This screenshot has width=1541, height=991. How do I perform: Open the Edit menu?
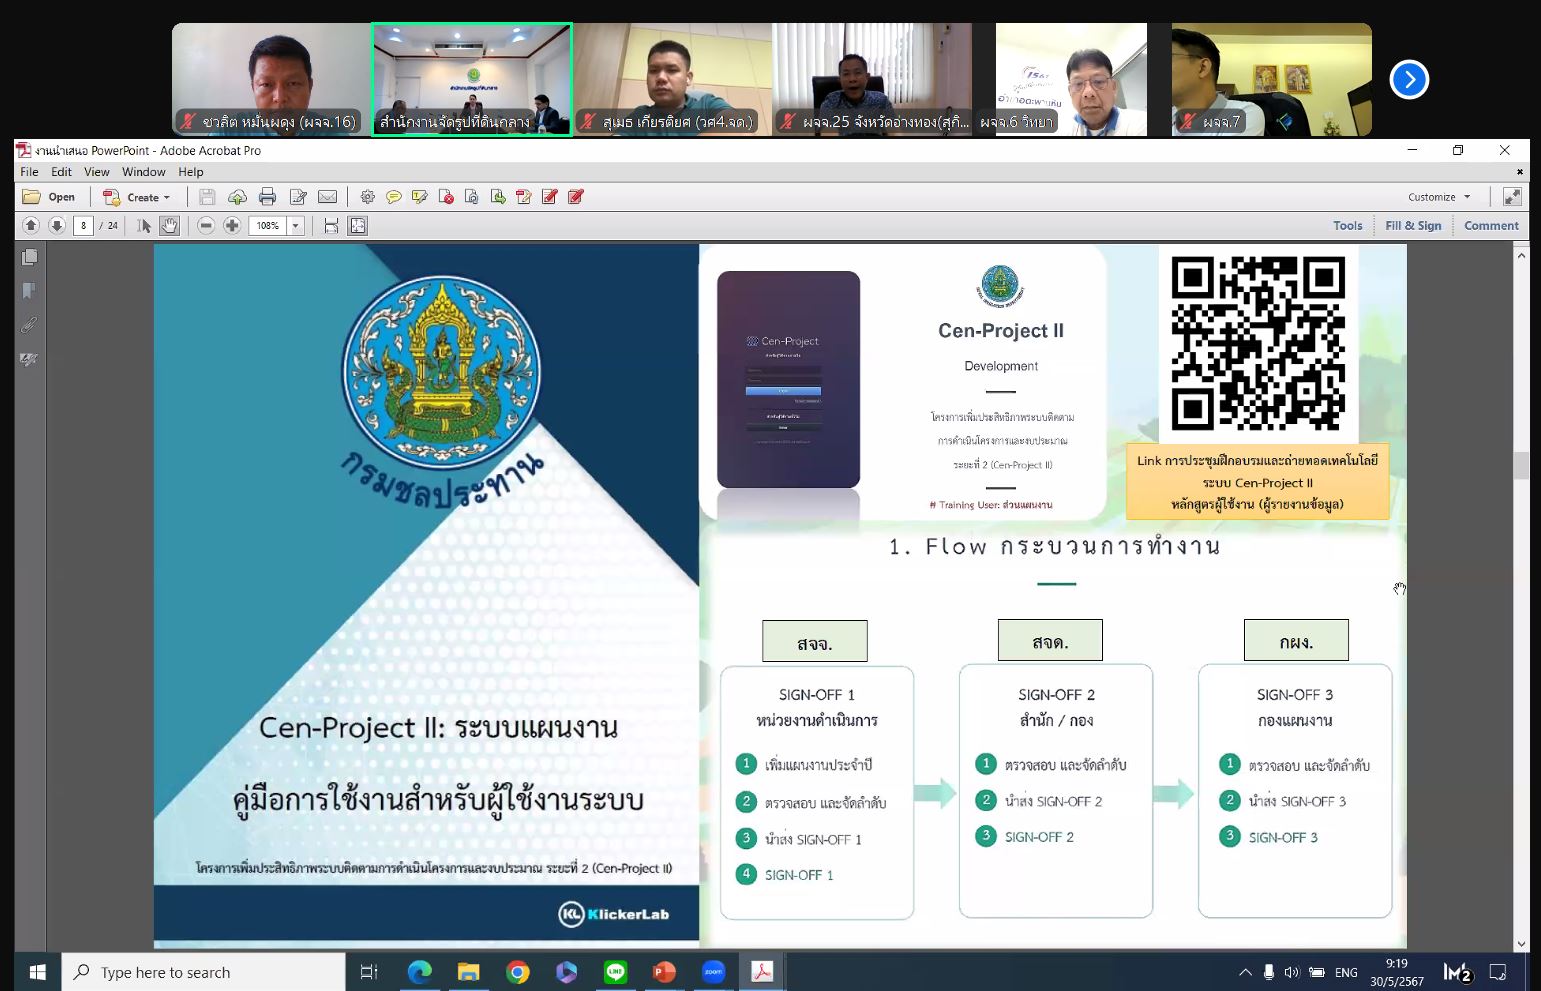[x=61, y=172]
